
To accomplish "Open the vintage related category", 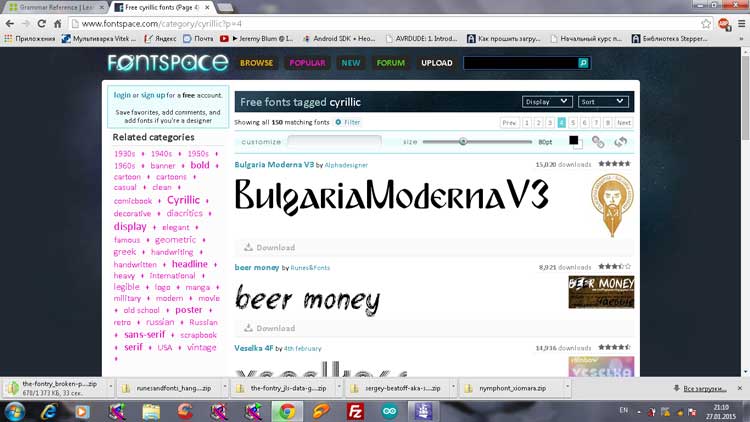I will tap(201, 347).
